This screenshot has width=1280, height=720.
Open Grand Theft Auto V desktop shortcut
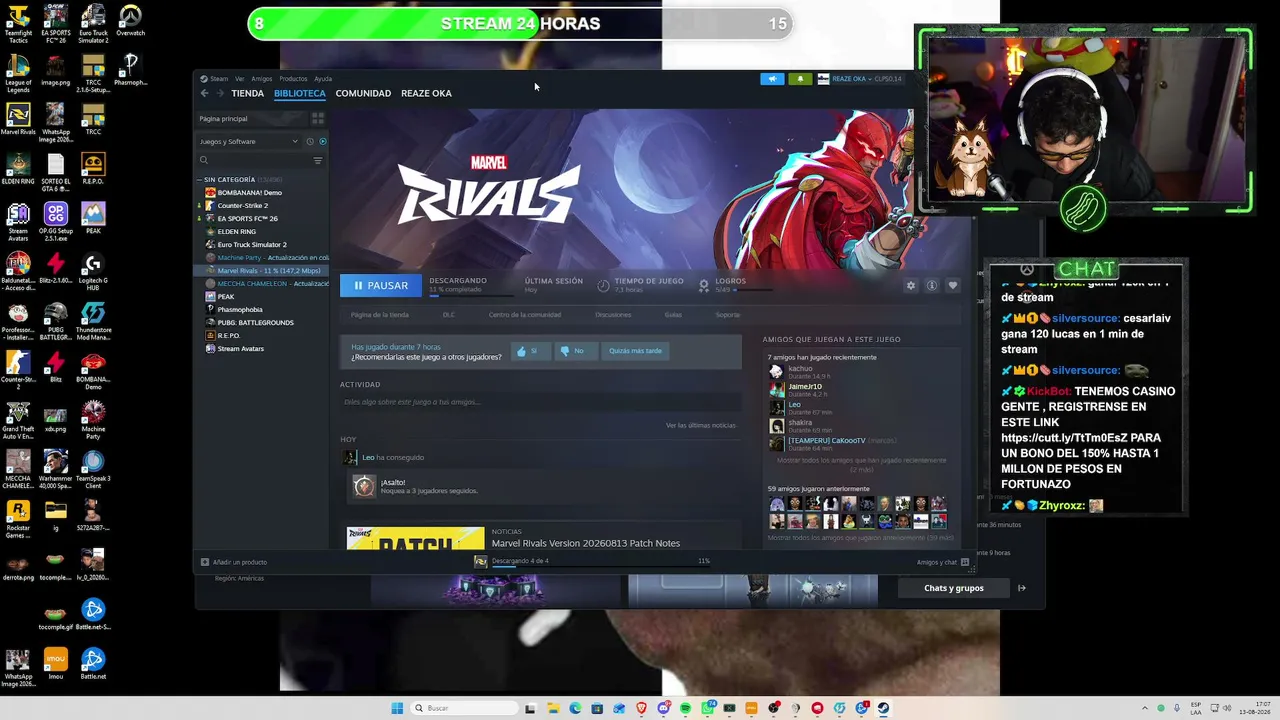click(x=18, y=417)
